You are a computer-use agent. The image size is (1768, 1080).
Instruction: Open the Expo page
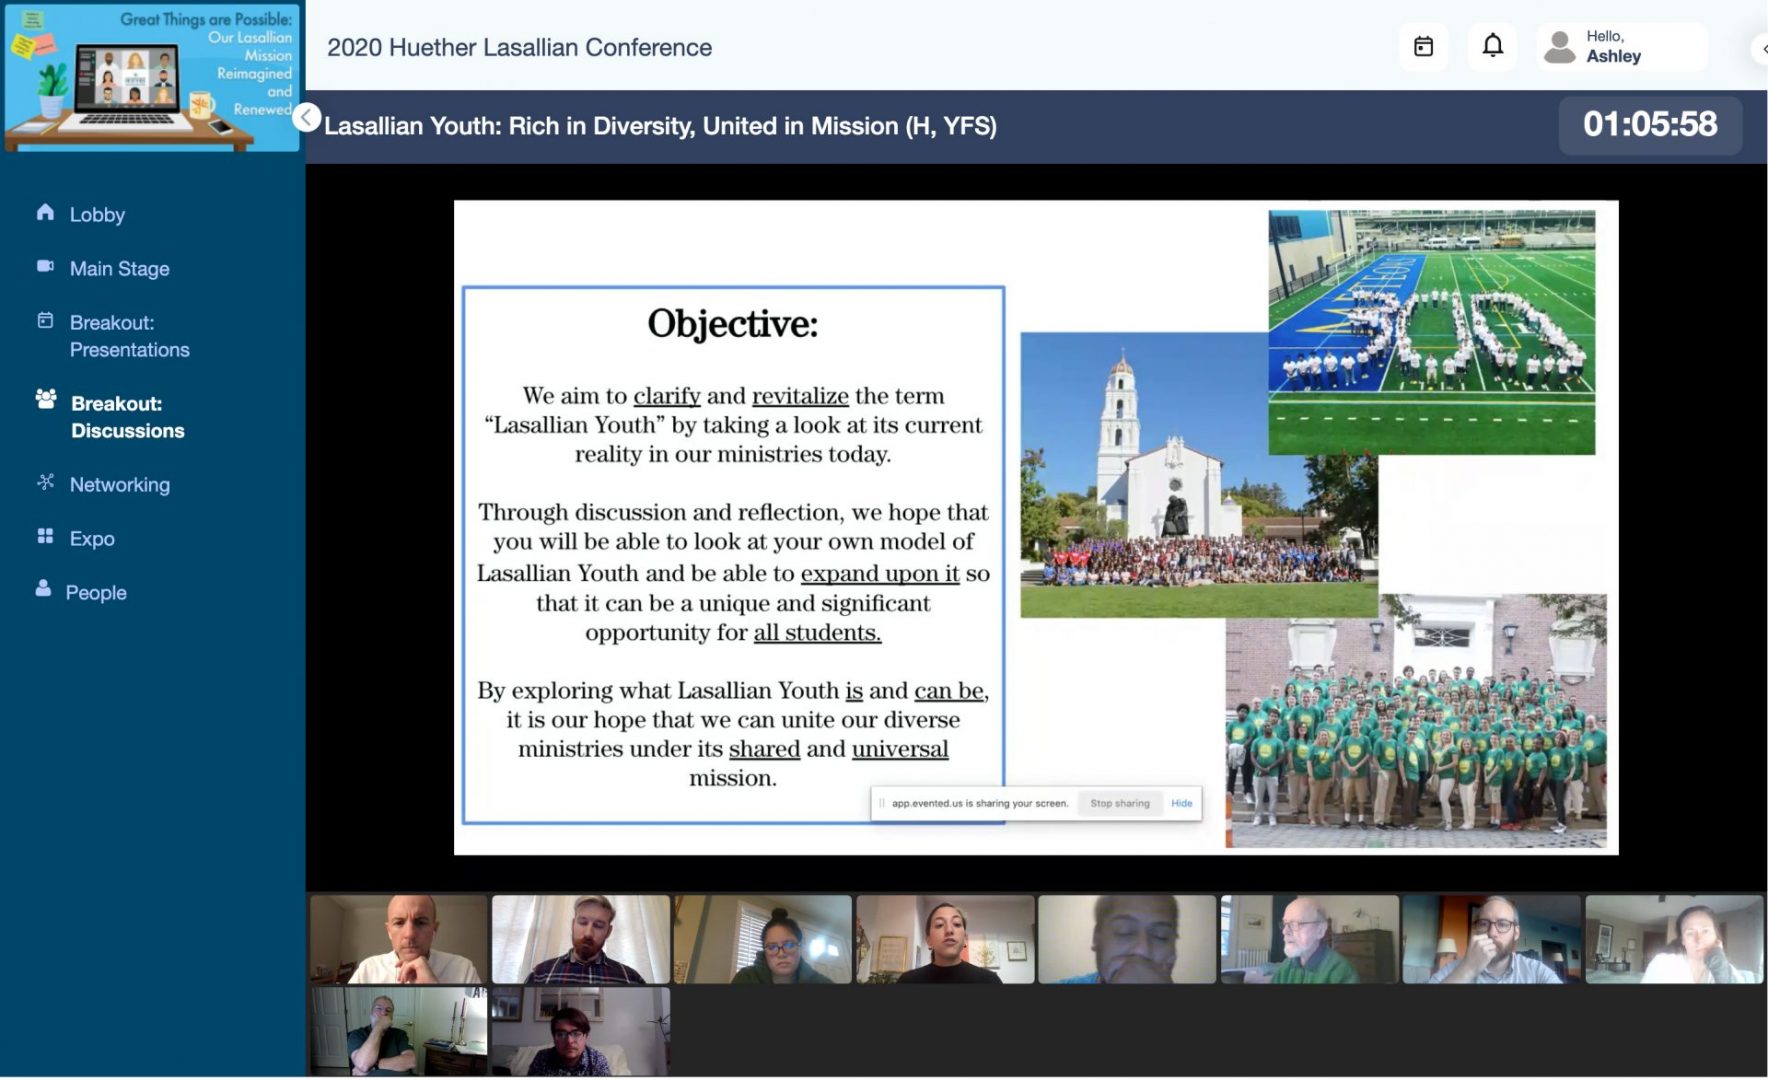click(x=92, y=539)
